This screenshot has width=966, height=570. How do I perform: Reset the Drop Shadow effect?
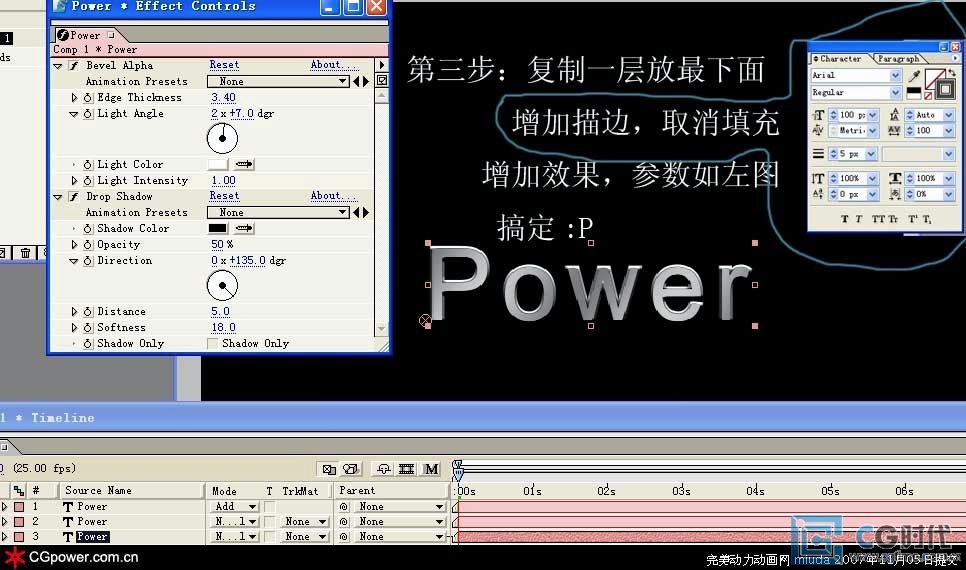(224, 196)
